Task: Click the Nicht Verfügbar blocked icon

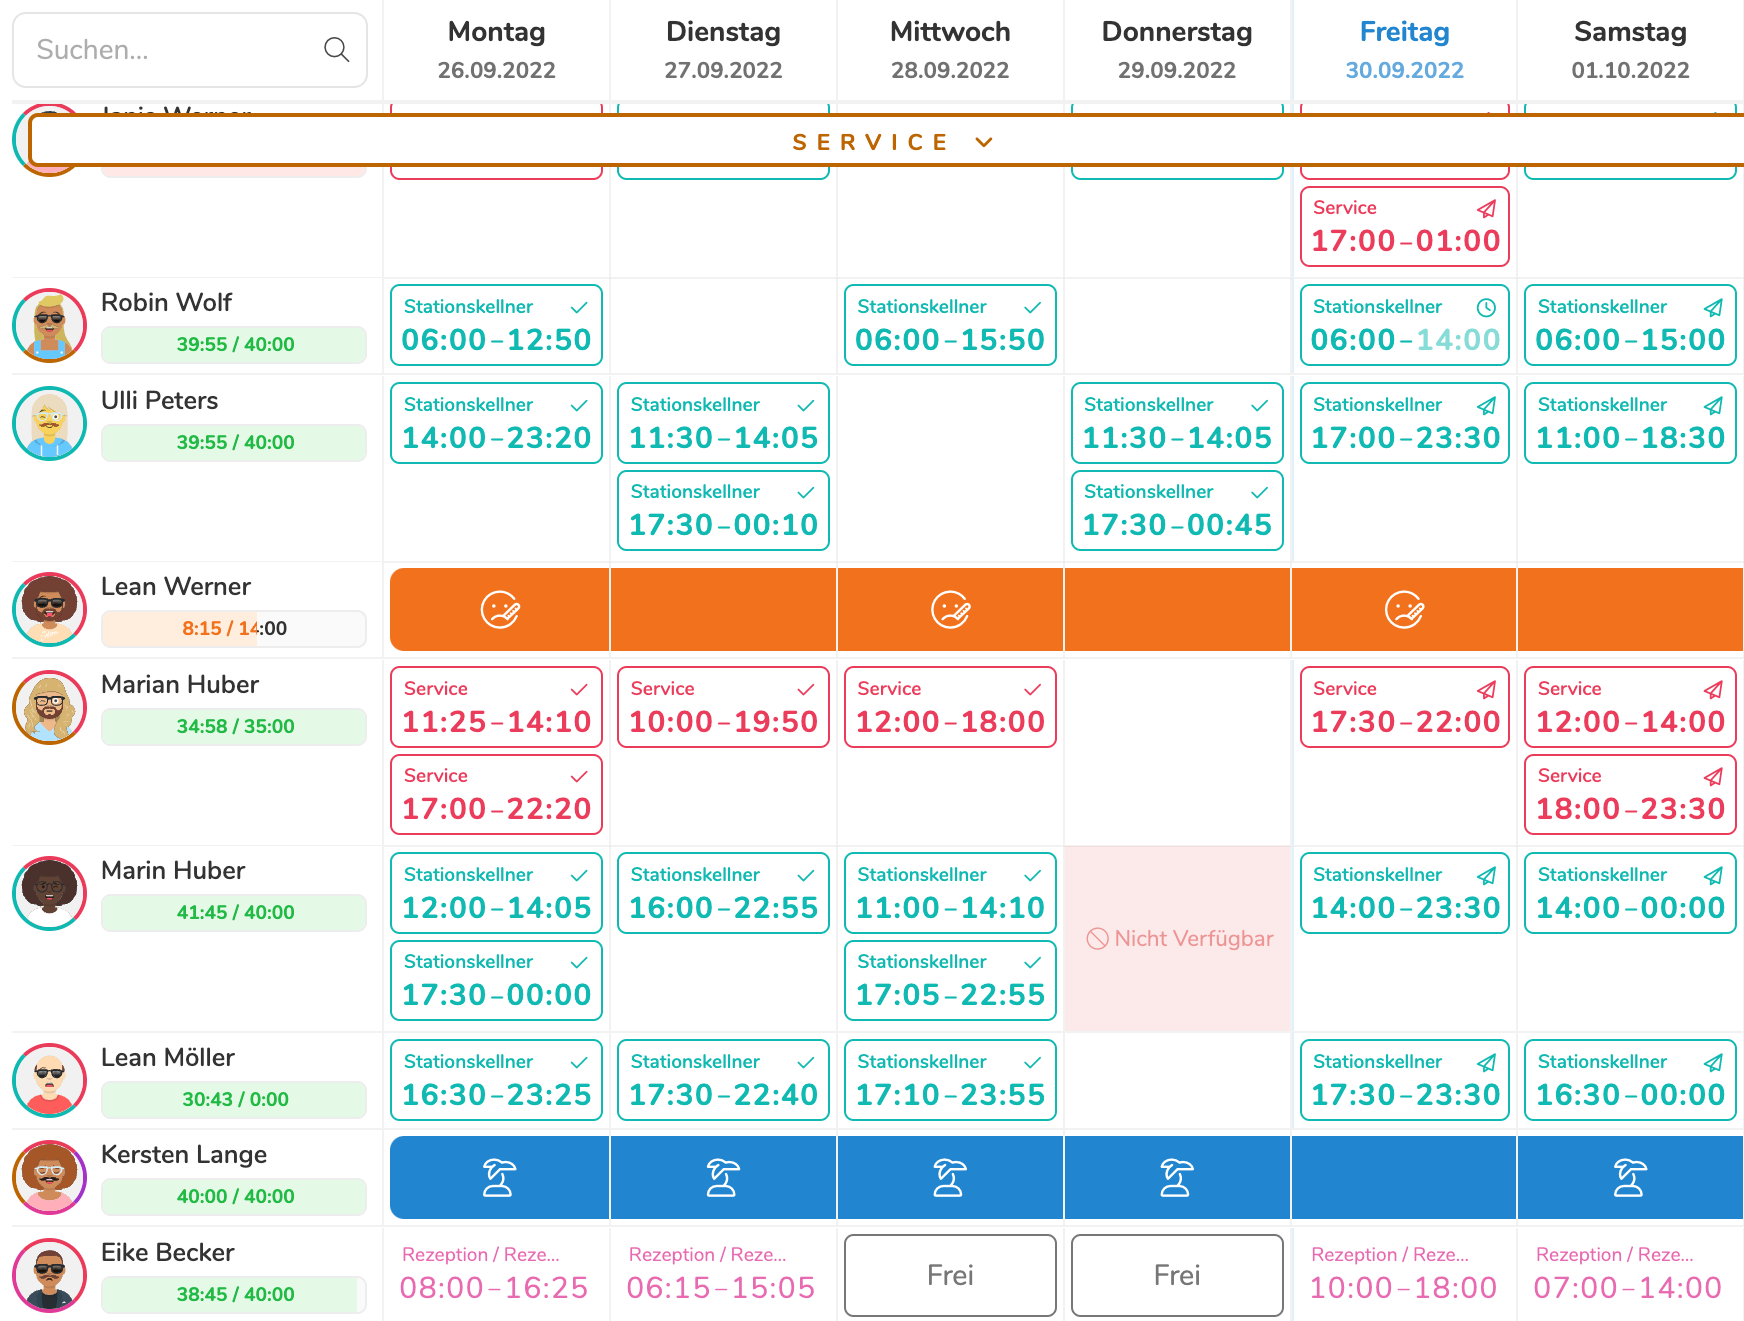Action: point(1097,938)
